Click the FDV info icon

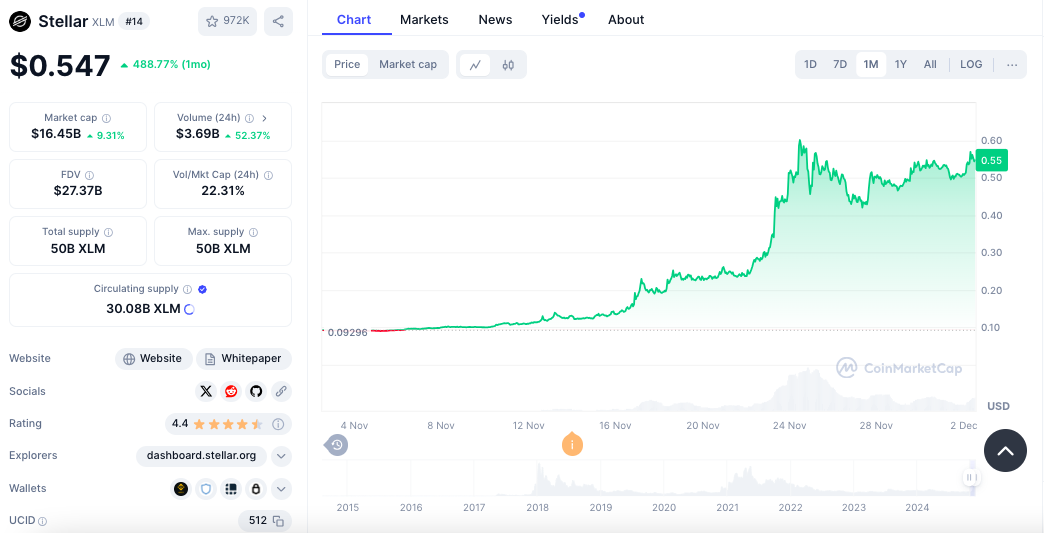[90, 175]
